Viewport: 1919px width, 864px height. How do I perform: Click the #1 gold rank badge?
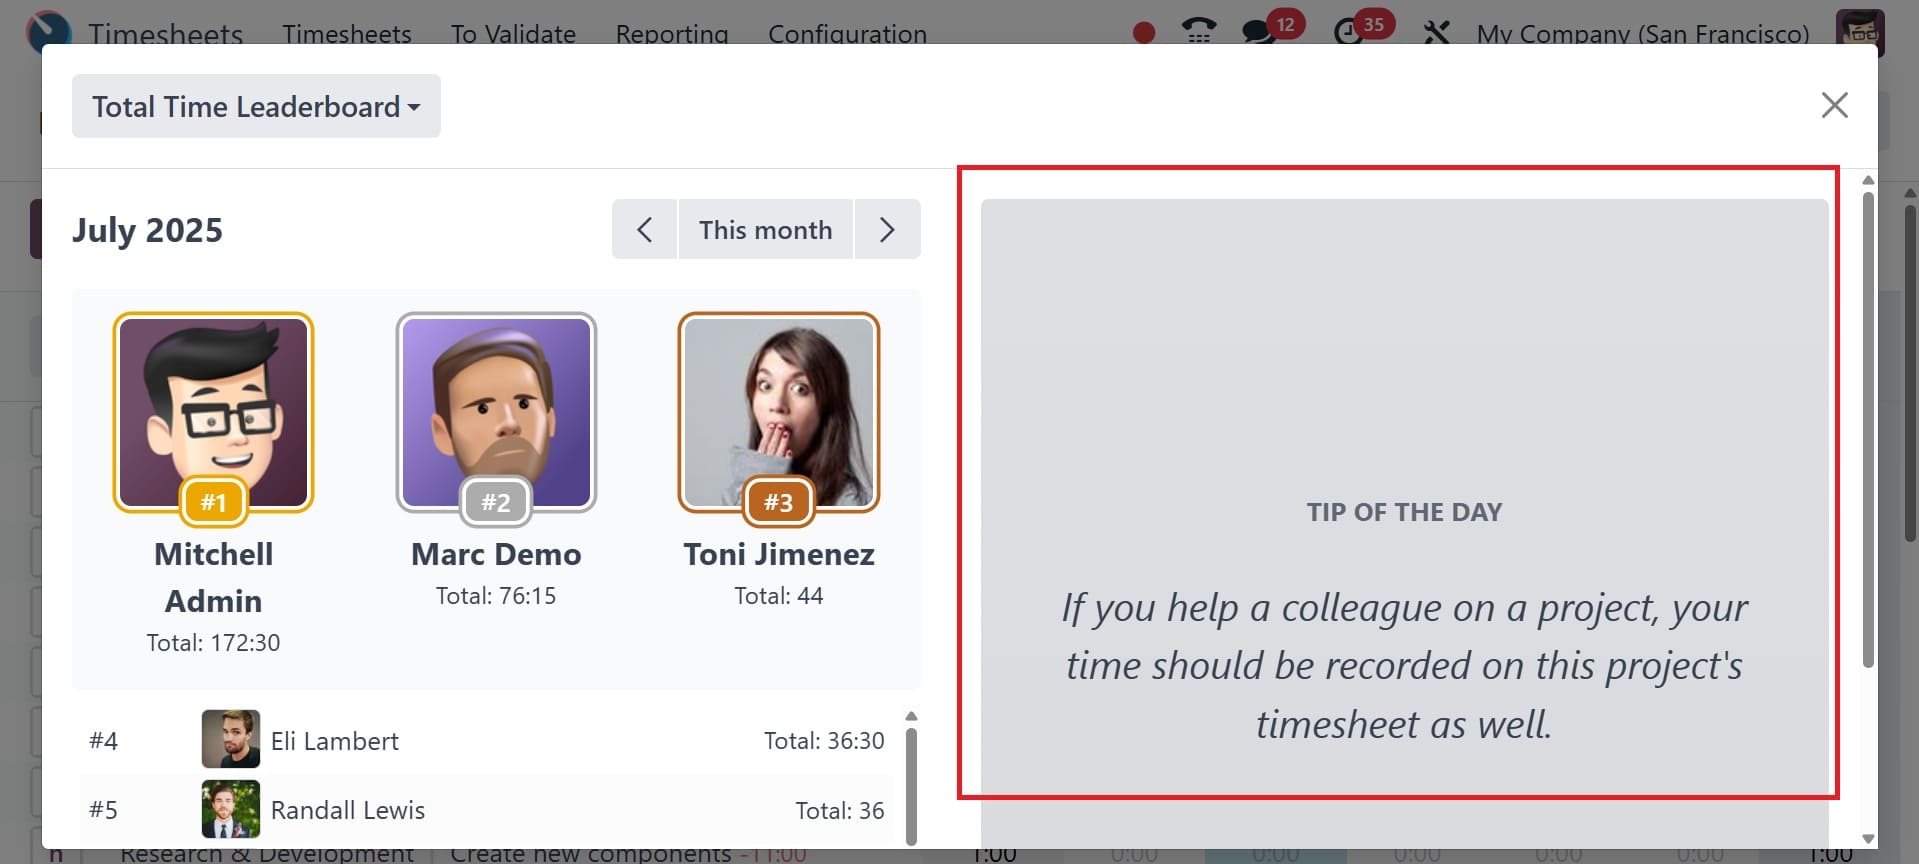coord(213,502)
